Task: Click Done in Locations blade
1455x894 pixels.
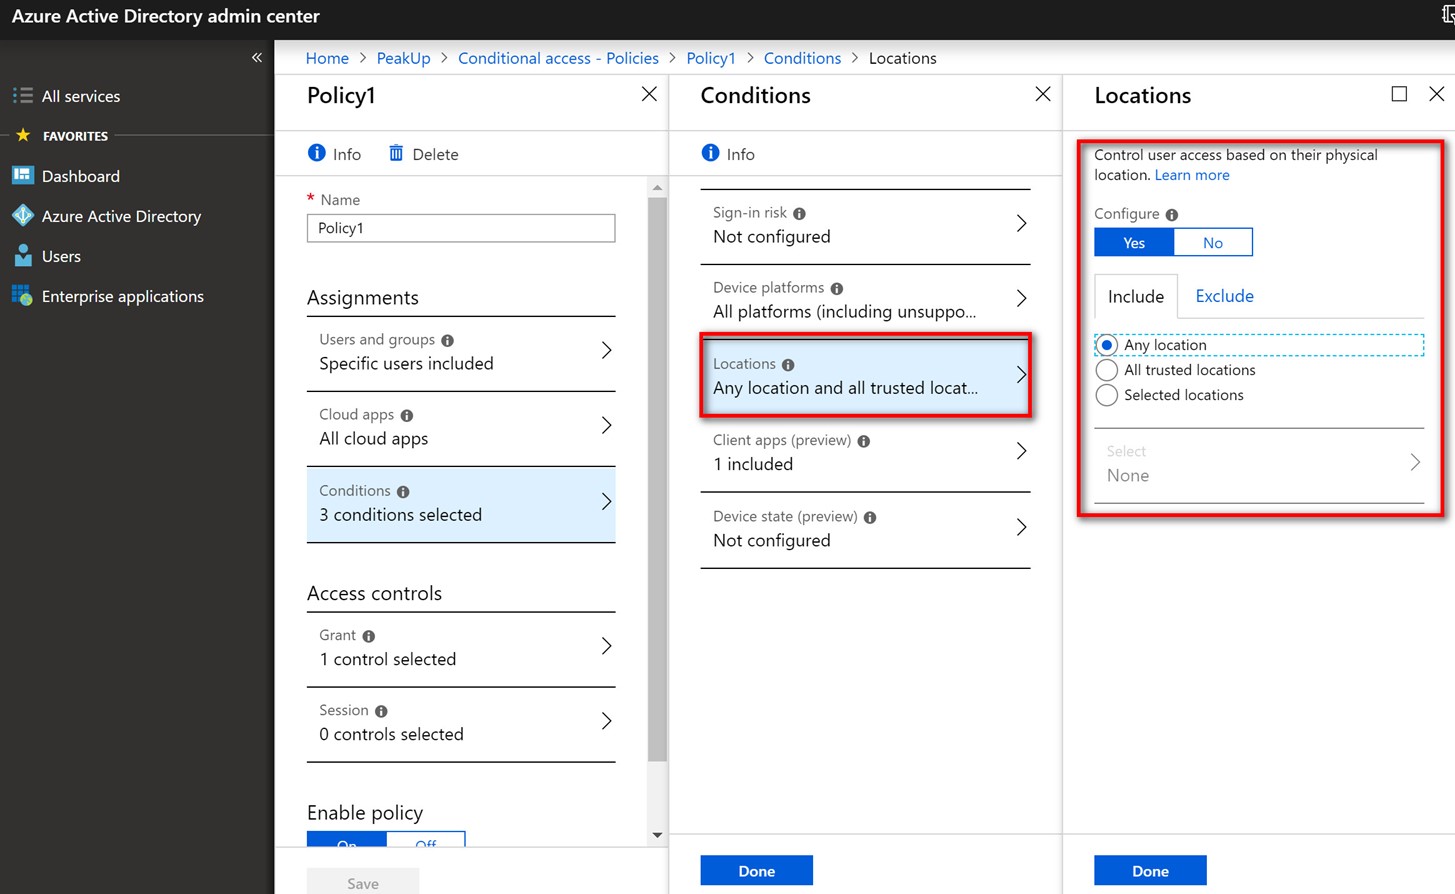Action: (1150, 871)
